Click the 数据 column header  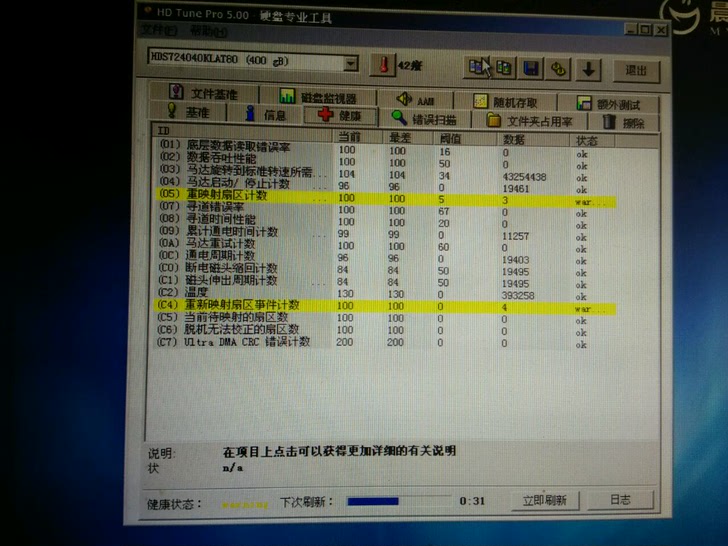click(533, 140)
